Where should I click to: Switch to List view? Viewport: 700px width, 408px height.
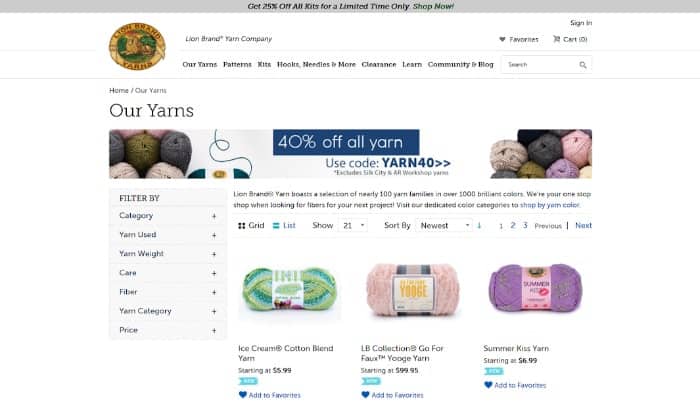[284, 226]
